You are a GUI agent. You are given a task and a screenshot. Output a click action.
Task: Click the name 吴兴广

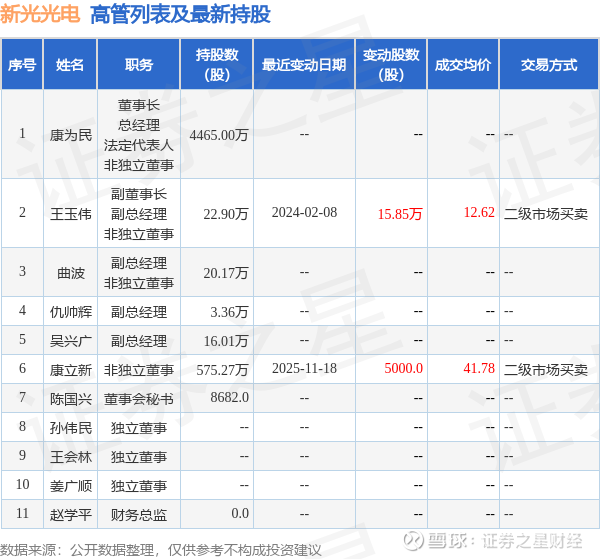pos(71,341)
